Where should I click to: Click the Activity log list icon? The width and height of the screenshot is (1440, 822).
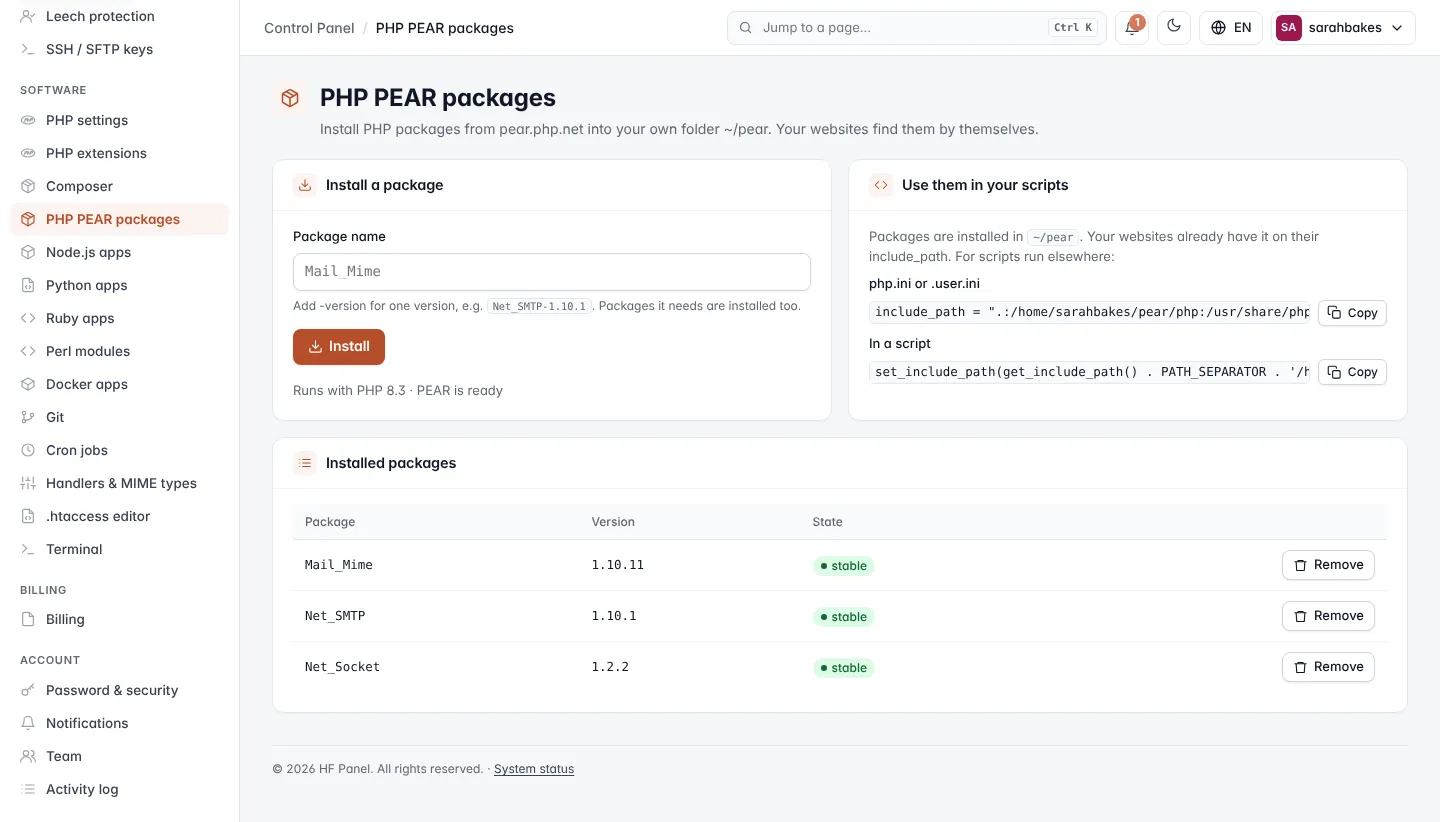pyautogui.click(x=28, y=789)
